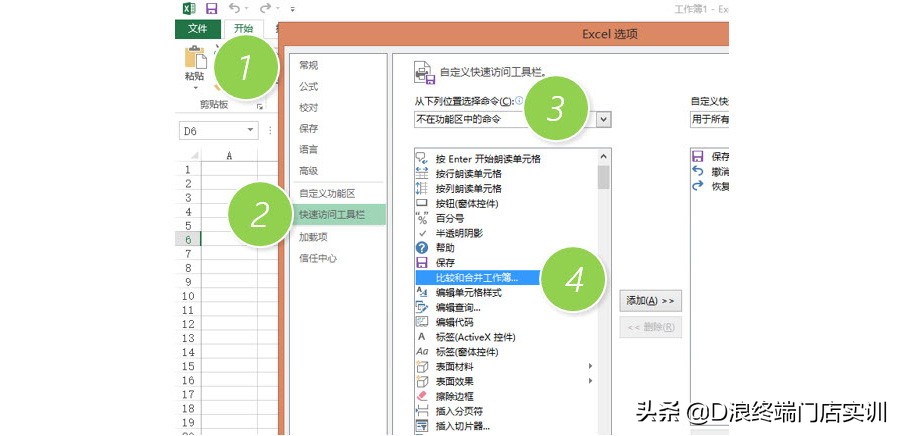Open the 用于所有 dropdown on the right

coord(709,119)
